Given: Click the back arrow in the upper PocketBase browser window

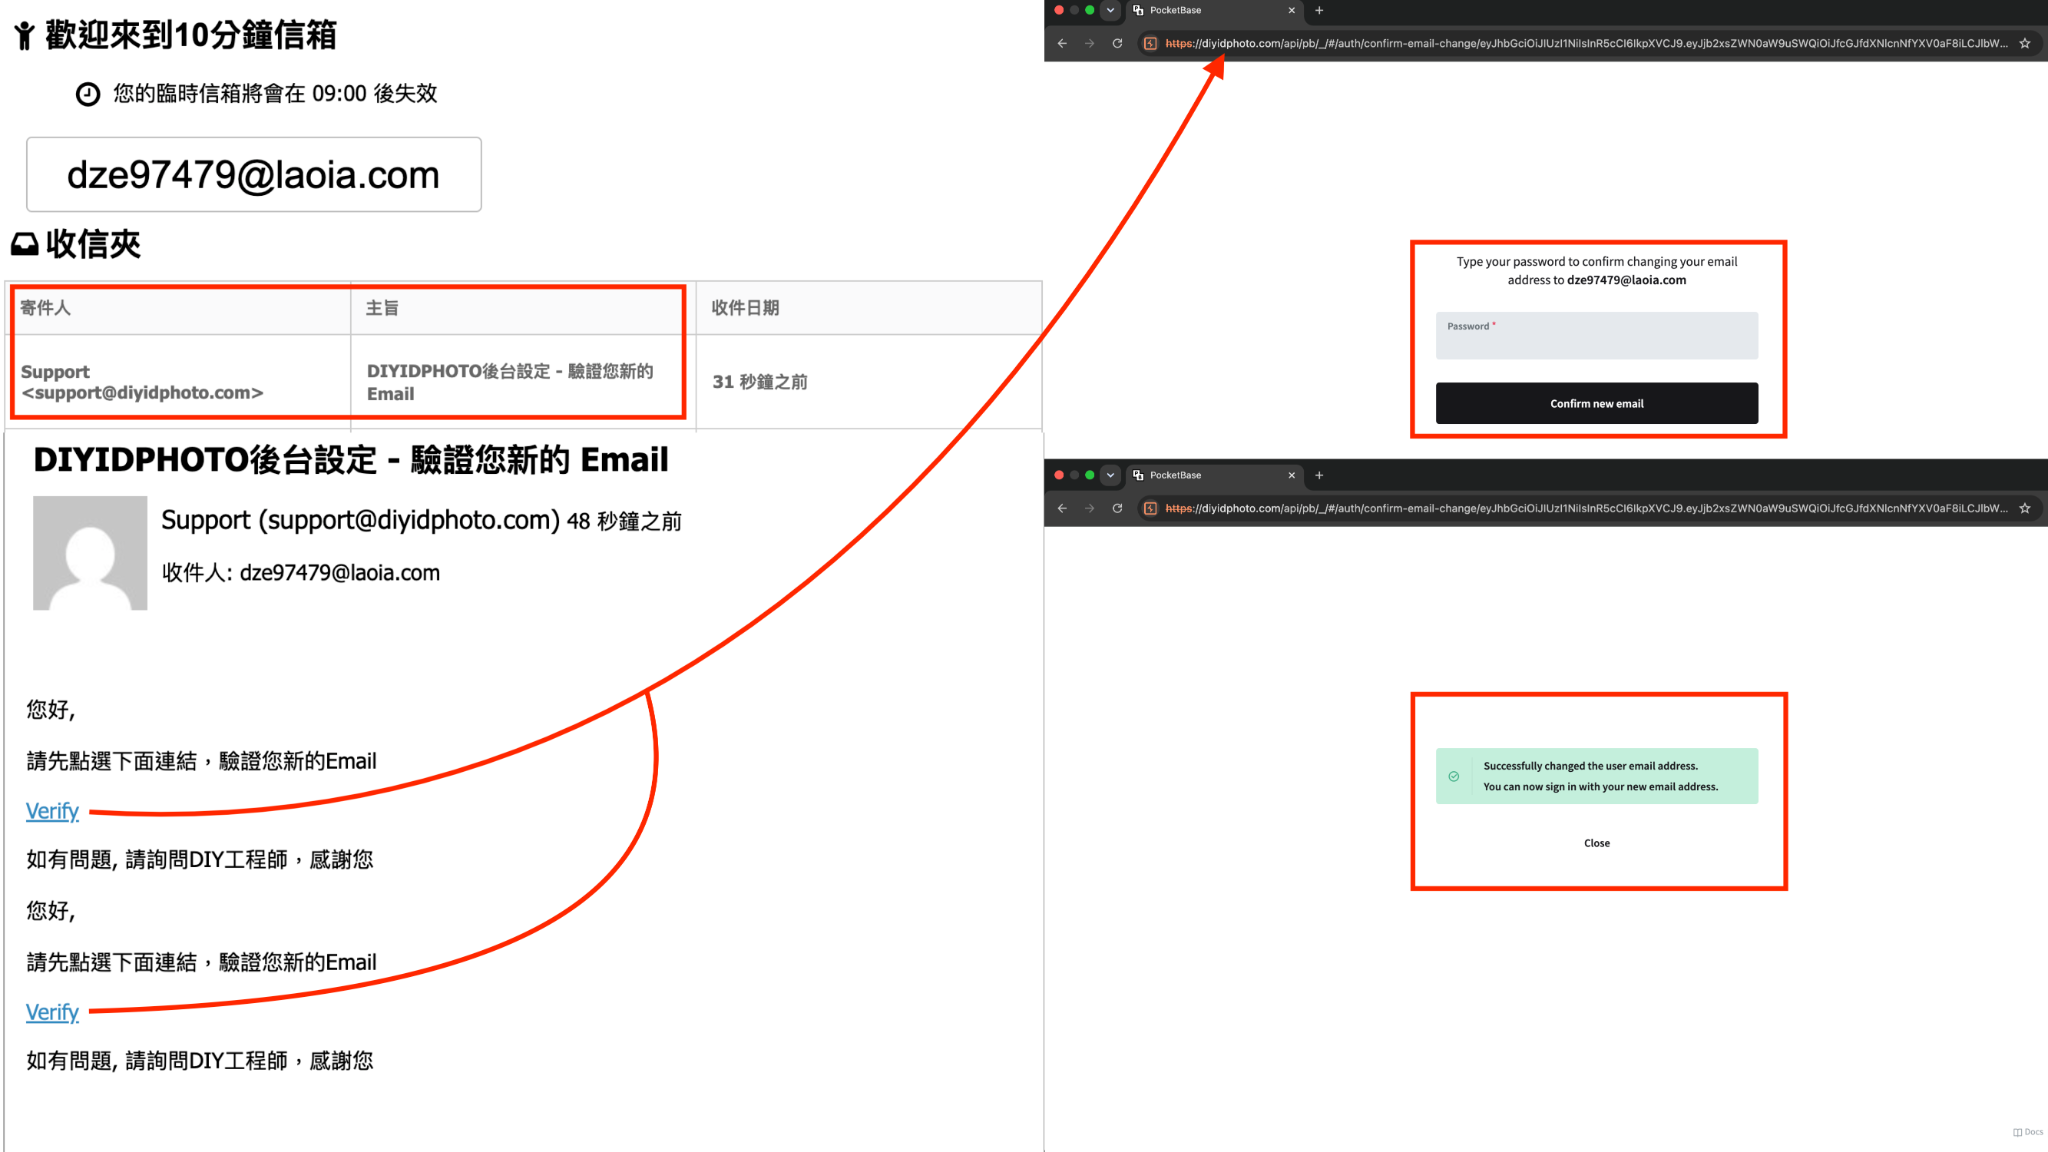Looking at the screenshot, I should [x=1062, y=43].
